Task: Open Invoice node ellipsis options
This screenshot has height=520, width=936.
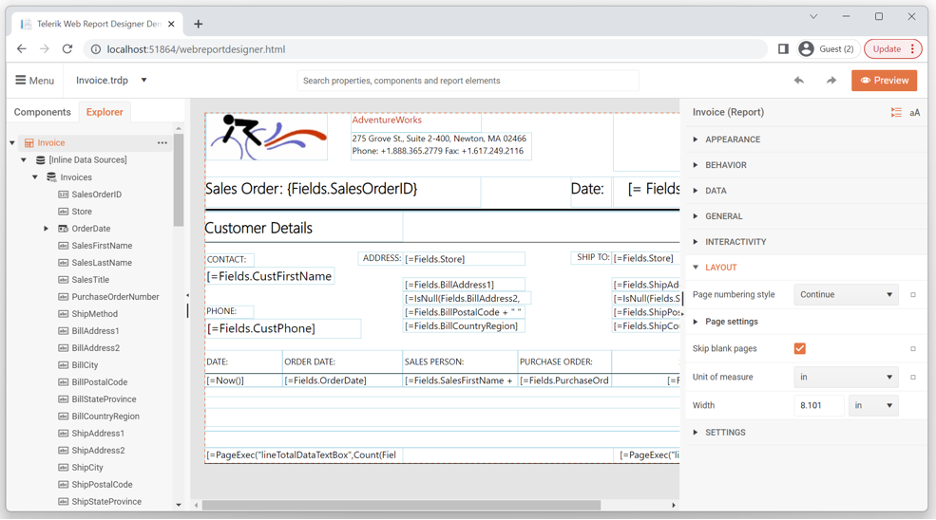Action: coord(162,143)
